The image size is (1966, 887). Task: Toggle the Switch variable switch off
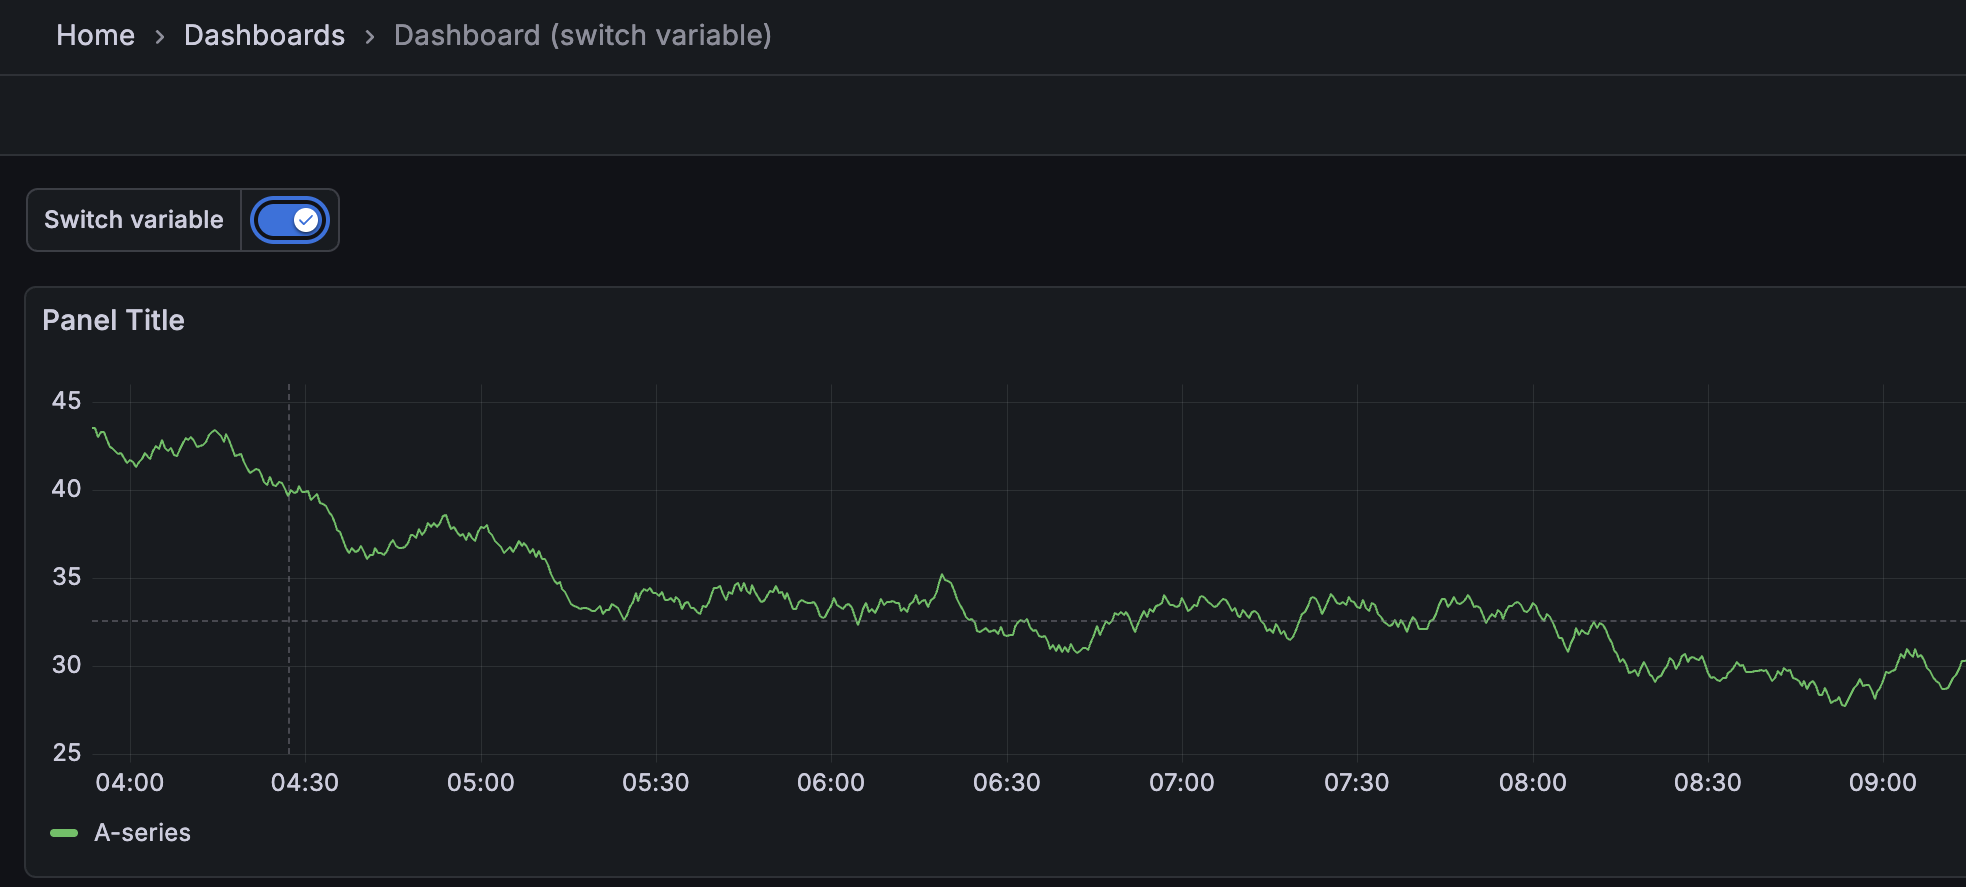(289, 220)
